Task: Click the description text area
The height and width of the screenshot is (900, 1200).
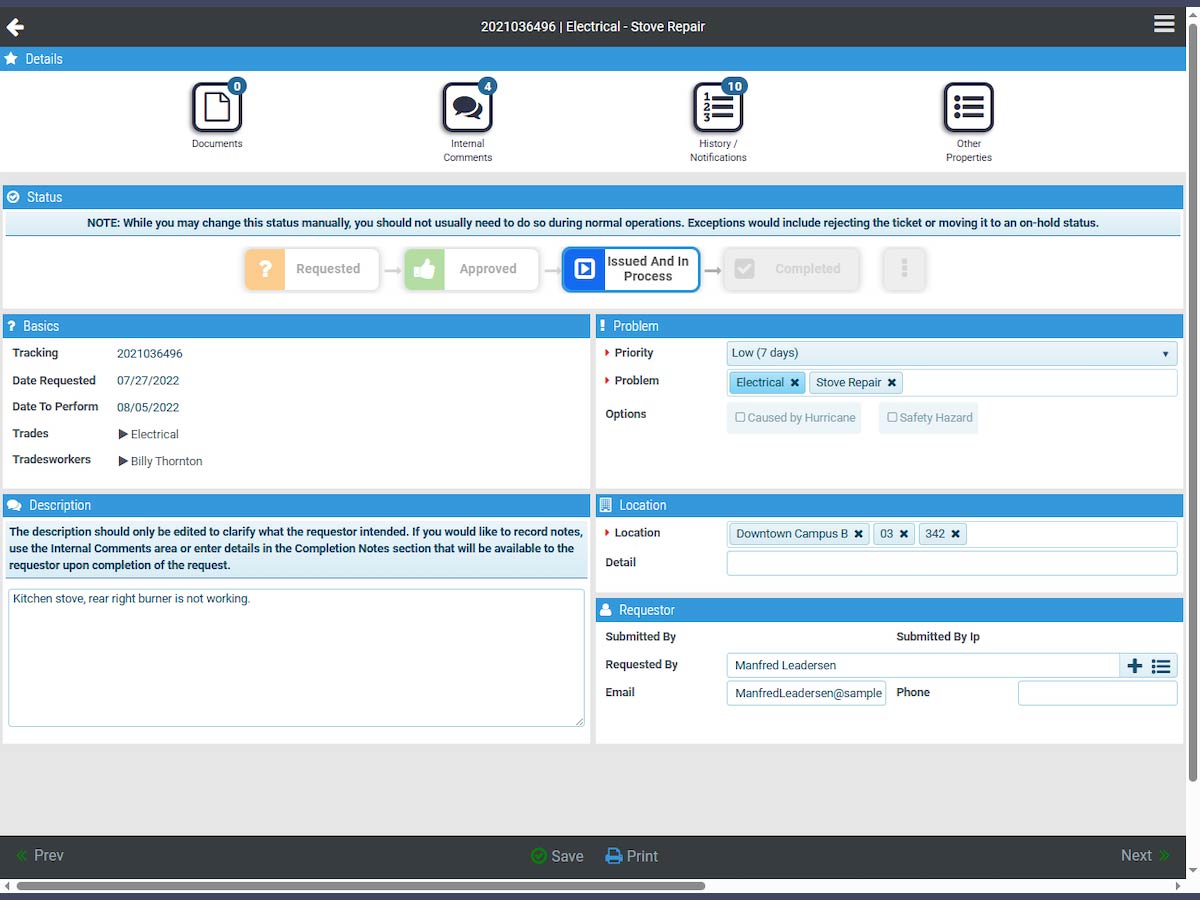Action: pyautogui.click(x=296, y=658)
